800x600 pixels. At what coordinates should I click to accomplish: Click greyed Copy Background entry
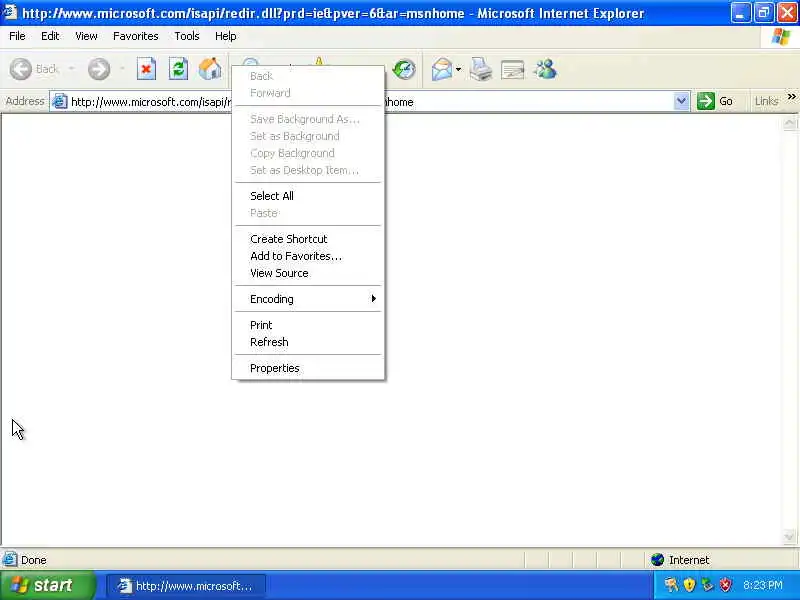(x=308, y=153)
